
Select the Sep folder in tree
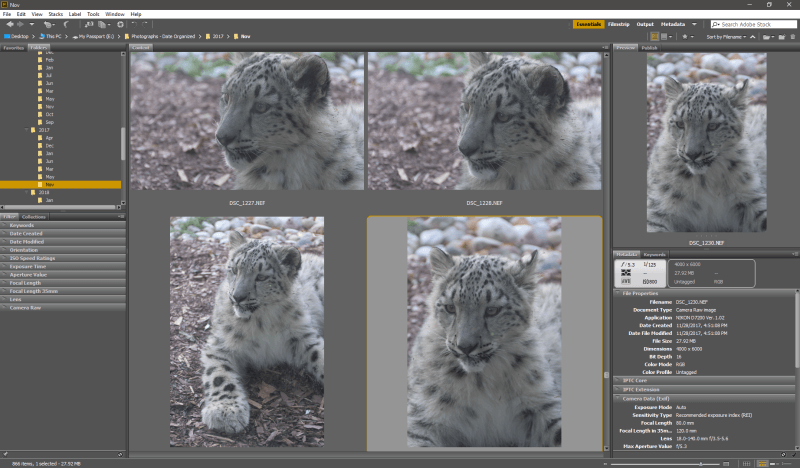point(49,122)
